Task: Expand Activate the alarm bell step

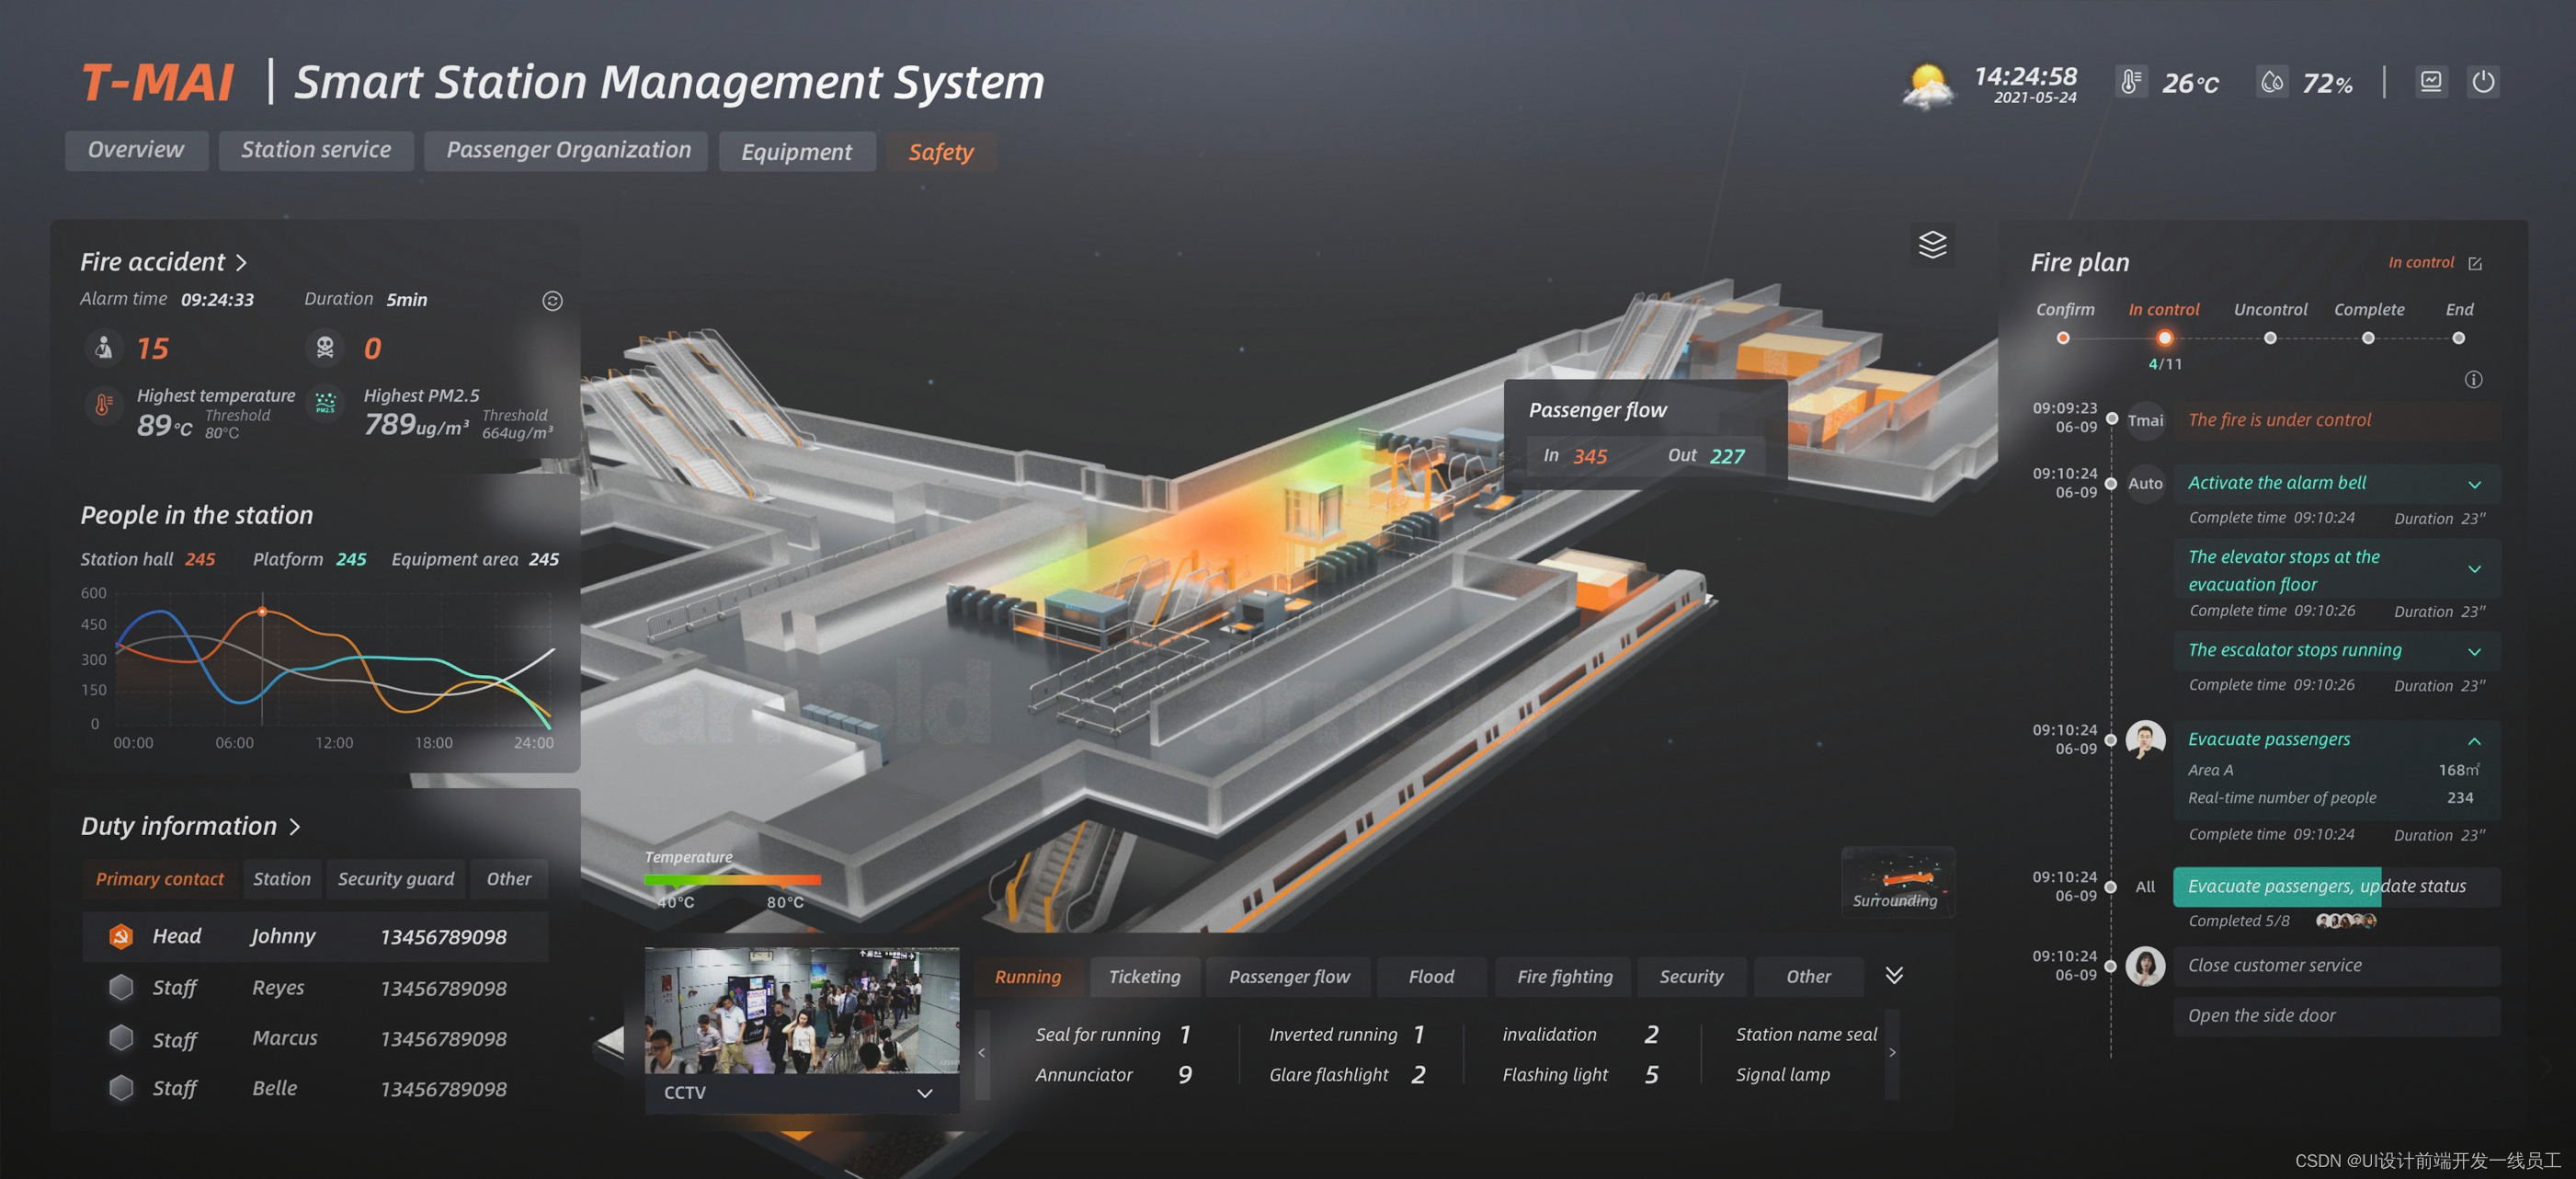Action: click(2474, 485)
